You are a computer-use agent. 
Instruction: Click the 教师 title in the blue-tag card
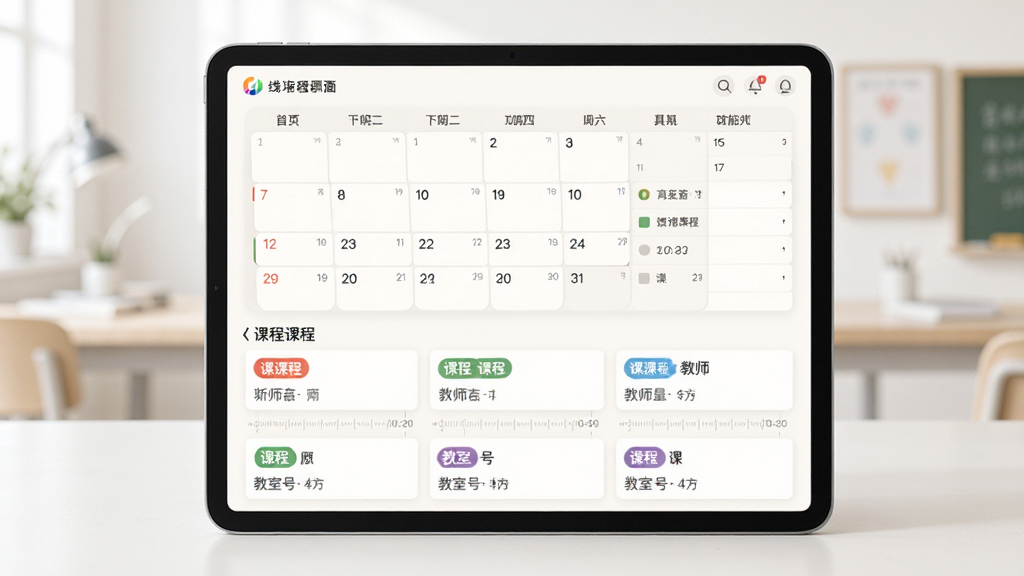(x=695, y=368)
